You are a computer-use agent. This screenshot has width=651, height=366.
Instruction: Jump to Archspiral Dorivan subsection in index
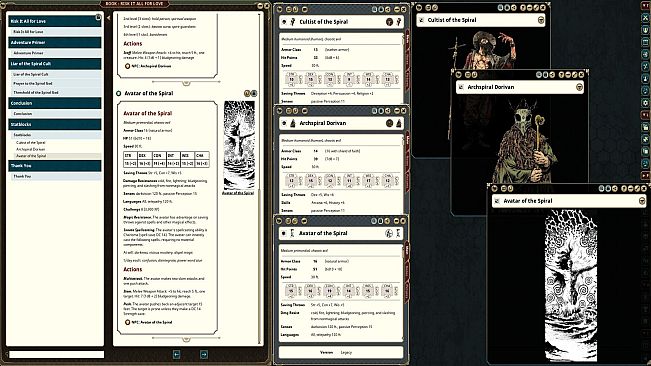pyautogui.click(x=58, y=149)
